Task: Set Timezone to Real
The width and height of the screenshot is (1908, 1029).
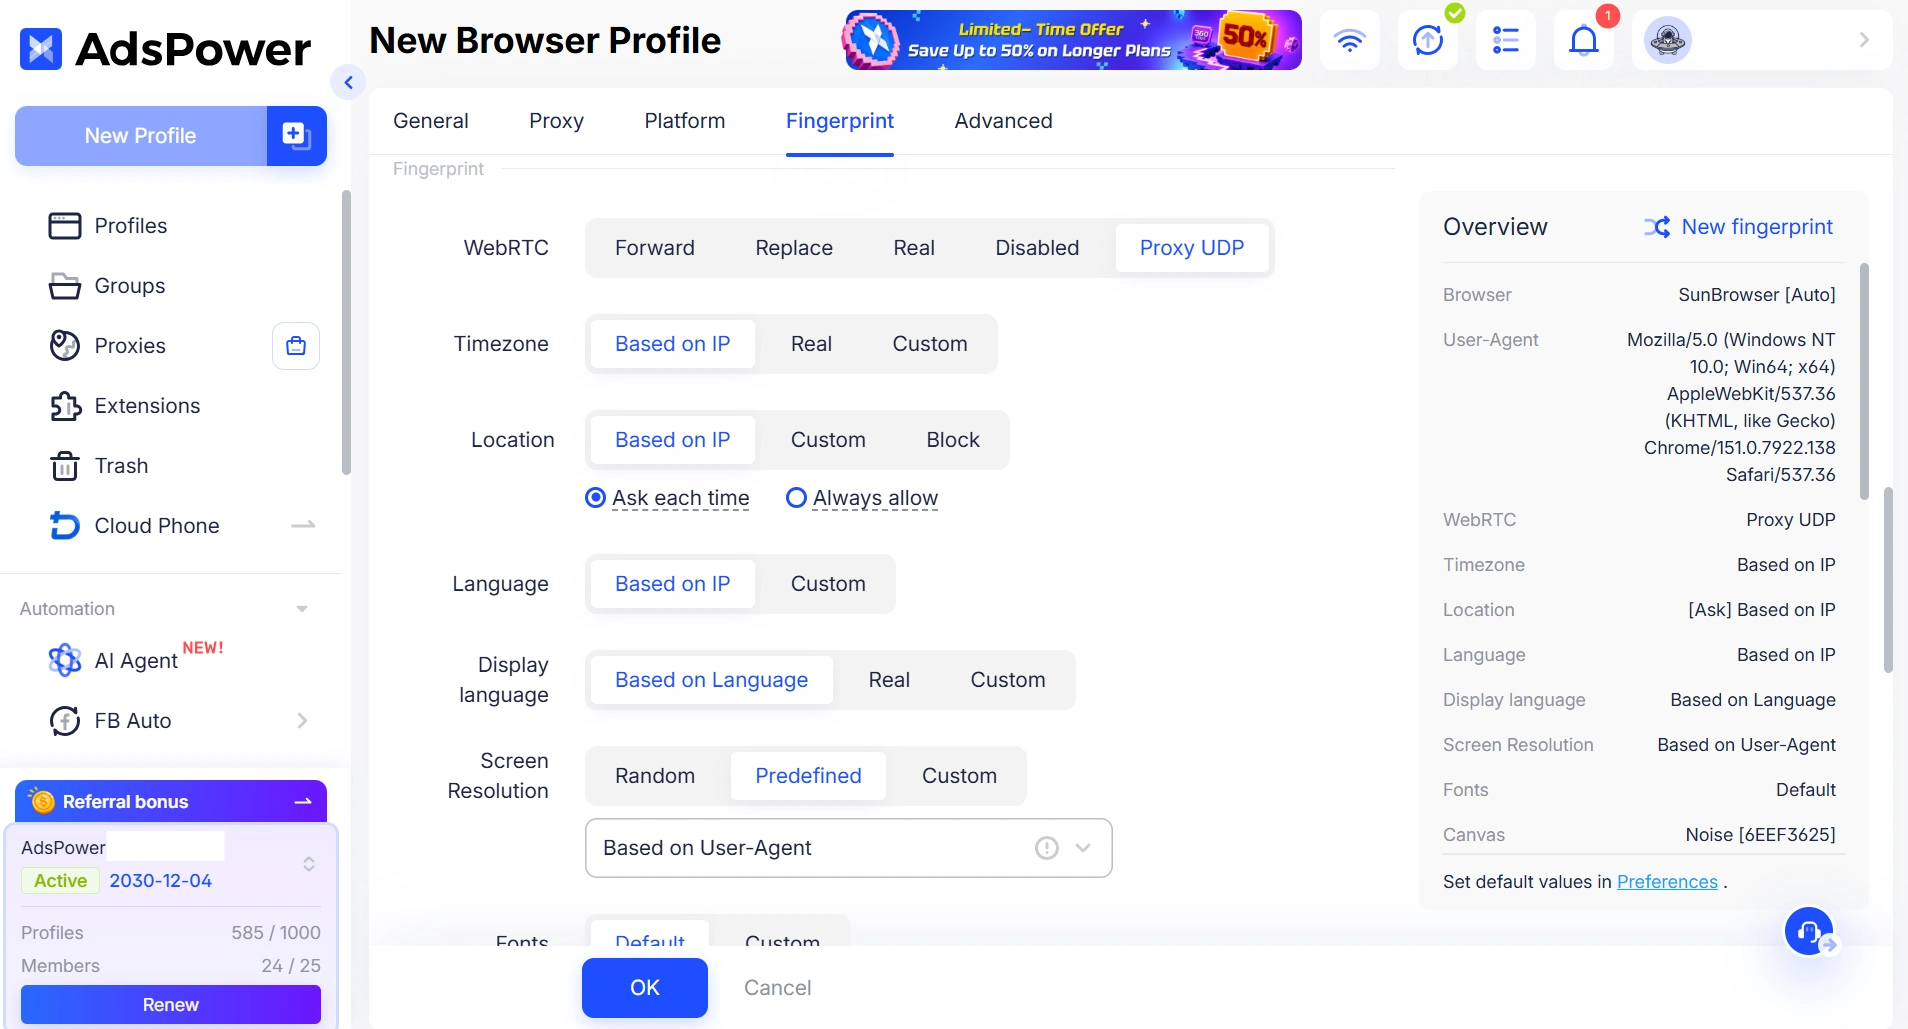Action: coord(811,344)
